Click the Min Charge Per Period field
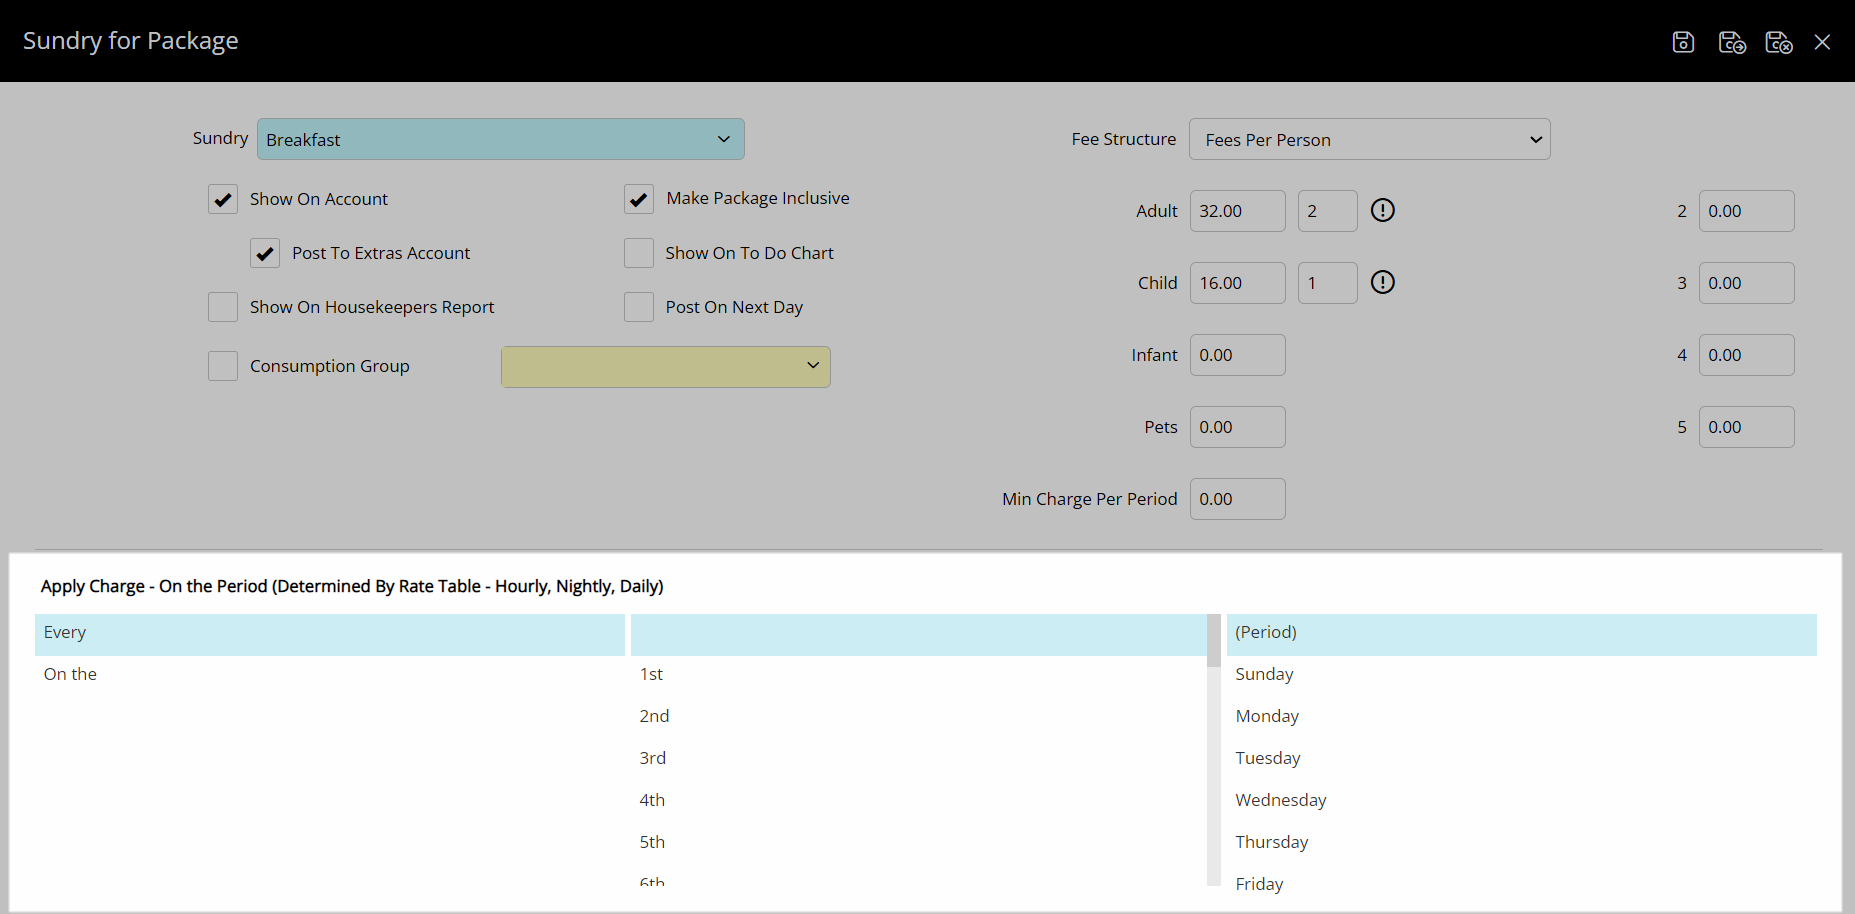 [x=1237, y=499]
